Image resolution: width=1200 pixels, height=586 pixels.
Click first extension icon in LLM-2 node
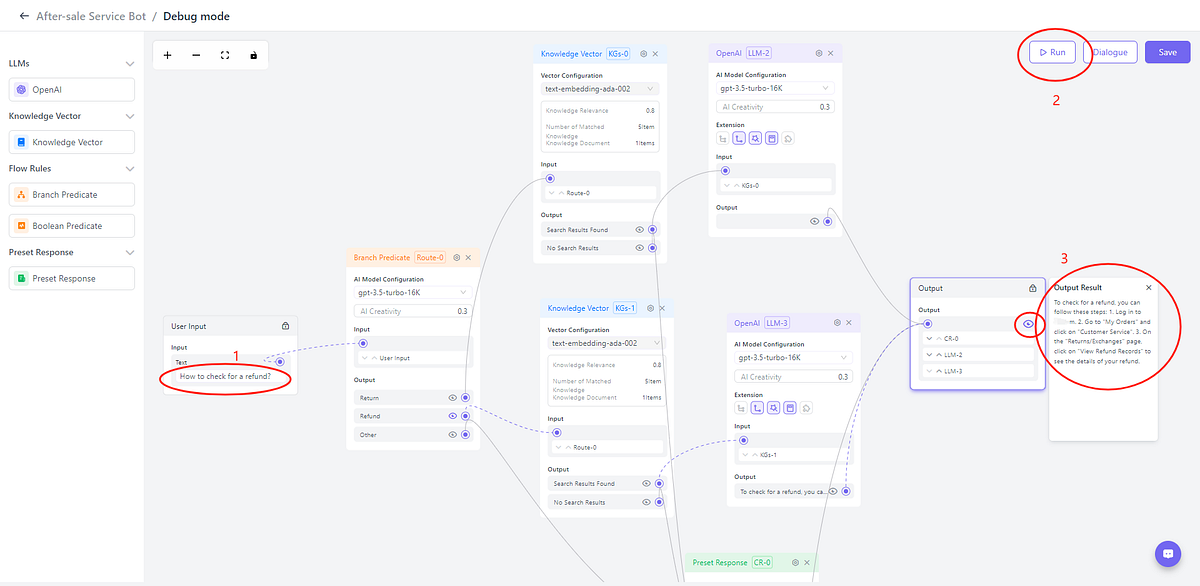pyautogui.click(x=724, y=138)
